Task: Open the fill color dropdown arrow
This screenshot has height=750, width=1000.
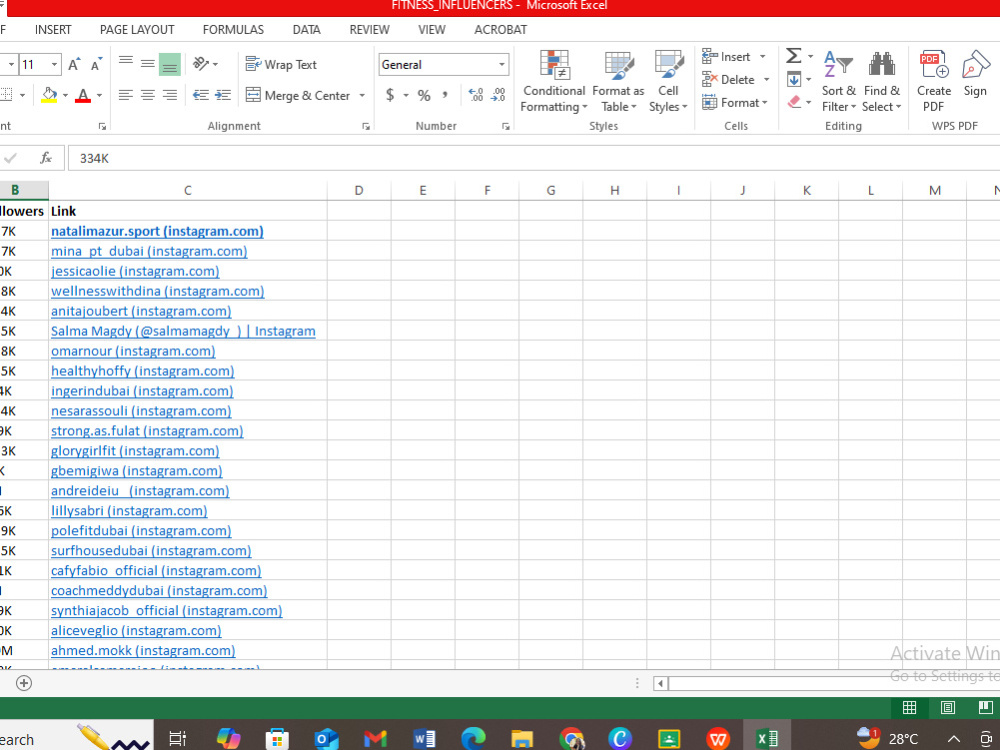Action: pyautogui.click(x=65, y=96)
